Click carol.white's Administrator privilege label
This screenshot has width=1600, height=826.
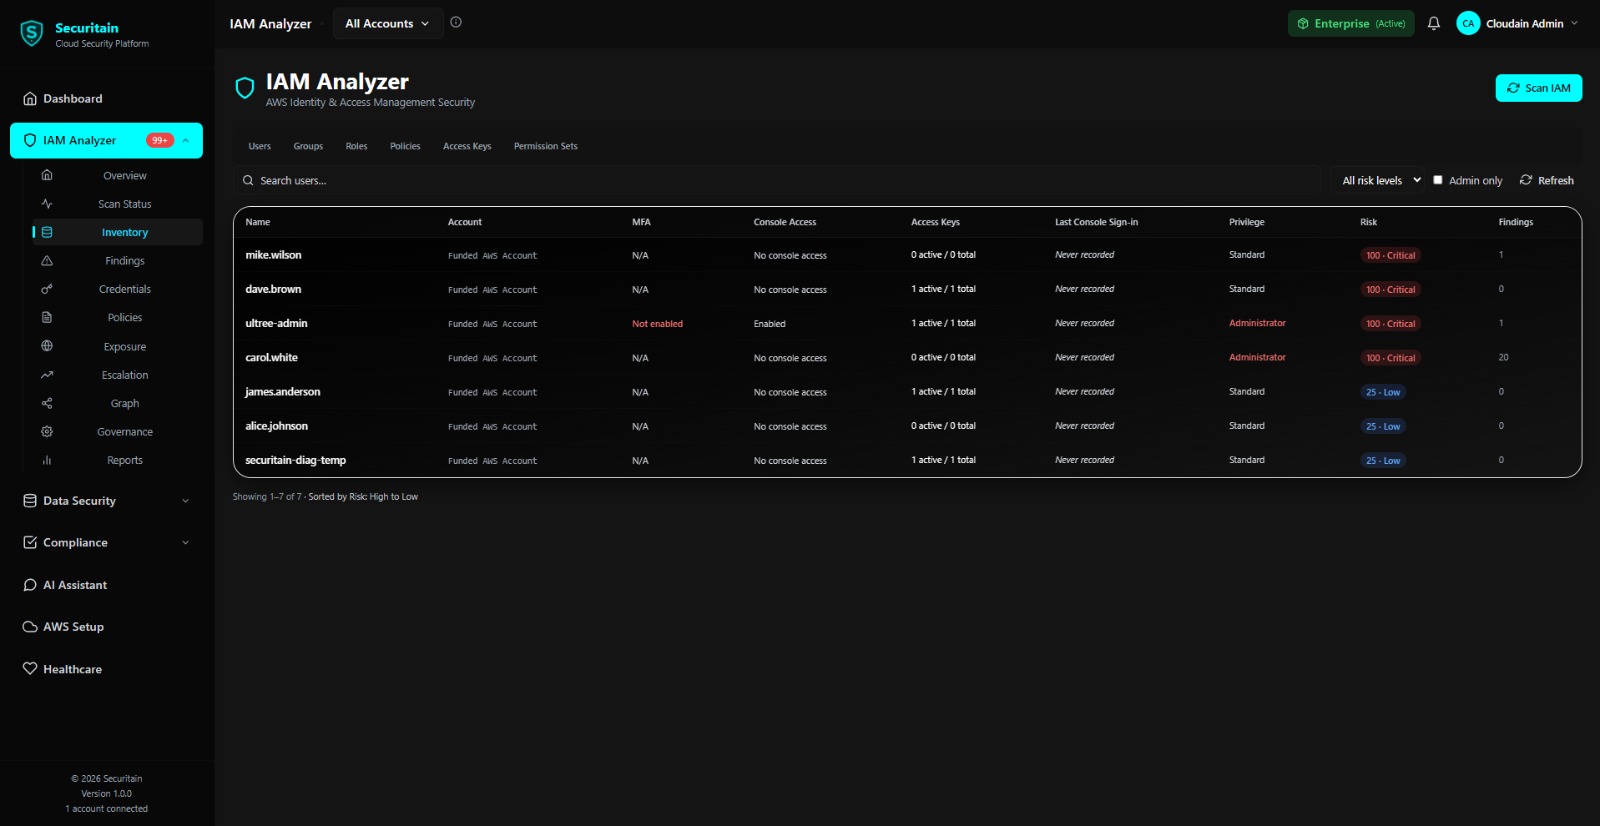pos(1257,357)
